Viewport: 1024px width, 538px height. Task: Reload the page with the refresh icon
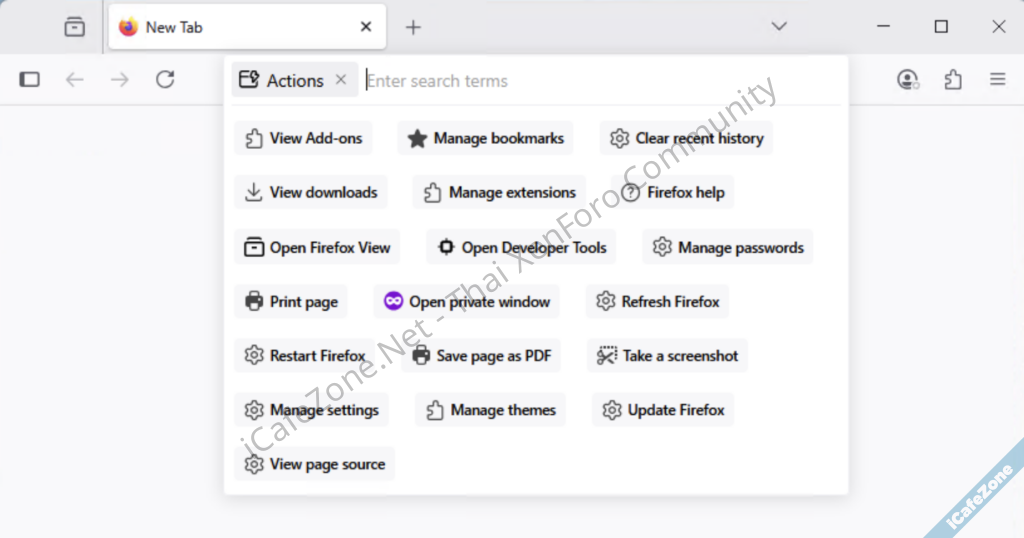[165, 80]
